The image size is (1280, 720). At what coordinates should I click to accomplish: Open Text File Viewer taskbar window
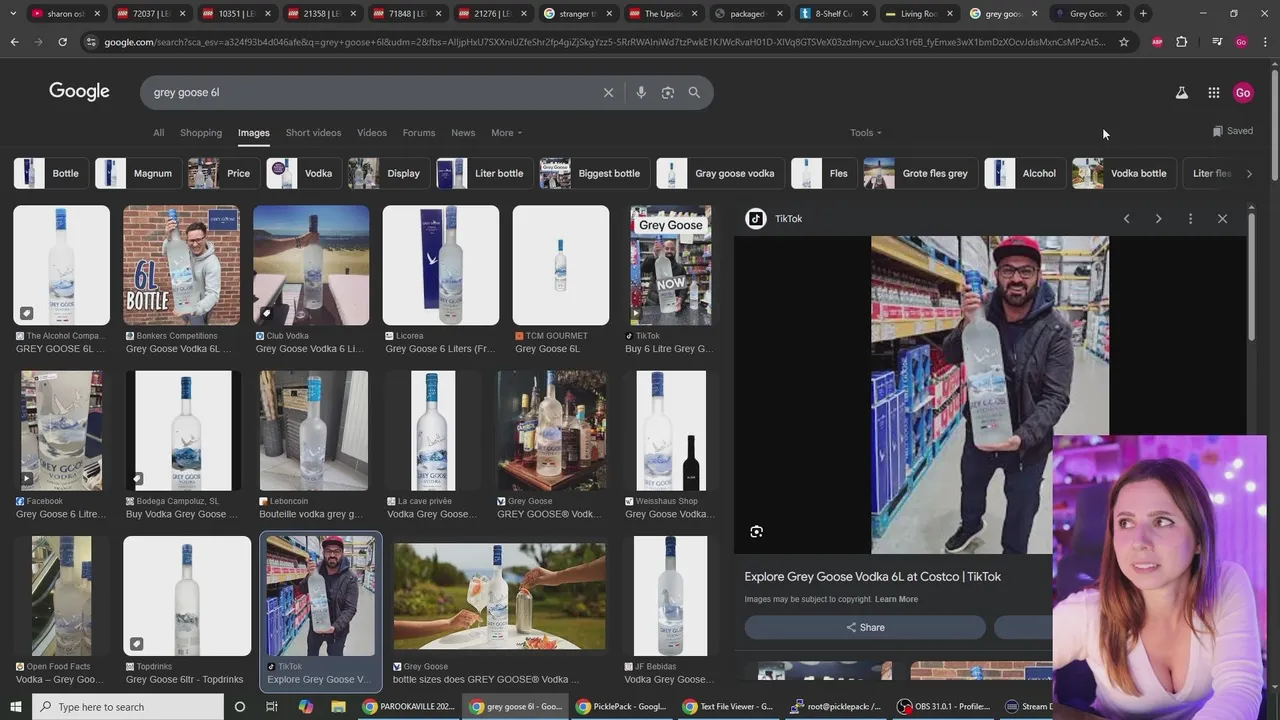pos(728,706)
